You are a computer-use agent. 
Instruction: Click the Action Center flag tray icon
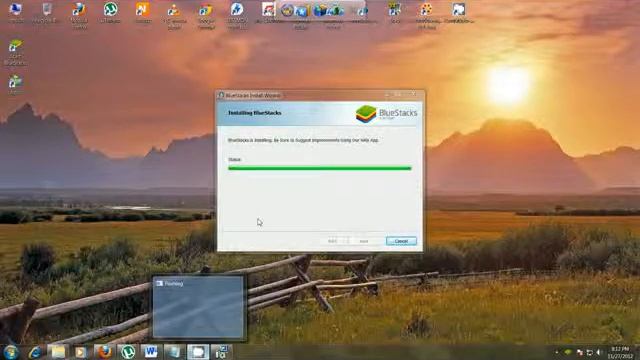(x=579, y=352)
